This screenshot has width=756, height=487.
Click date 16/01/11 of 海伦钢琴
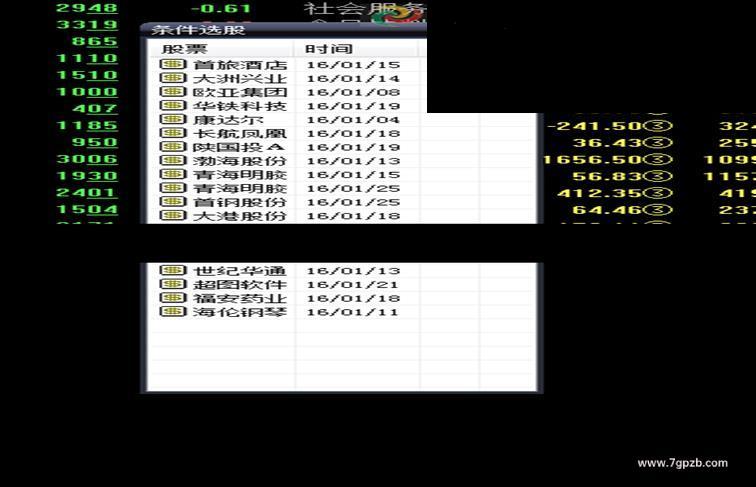pyautogui.click(x=353, y=312)
